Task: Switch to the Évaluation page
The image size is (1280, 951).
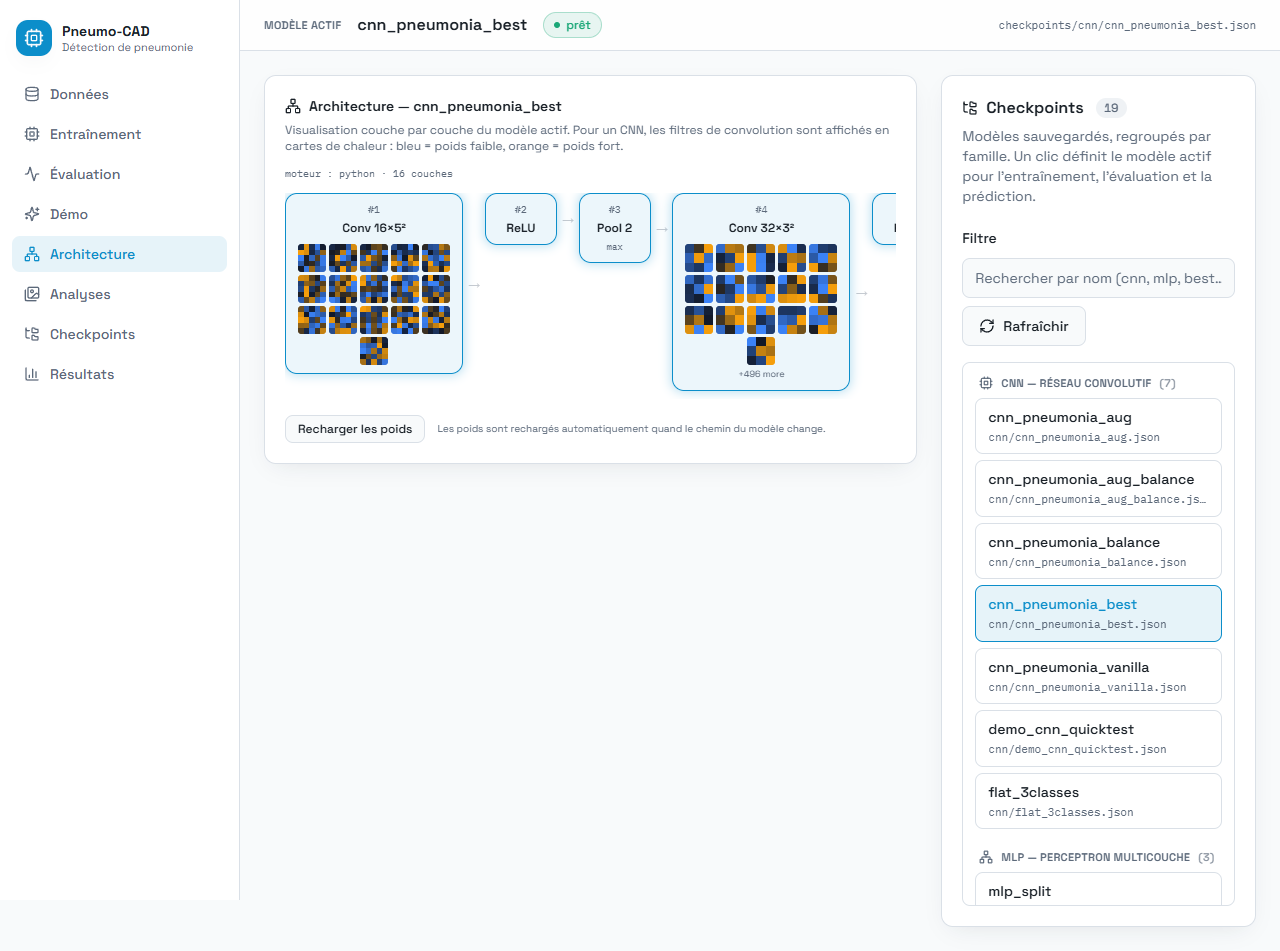Action: (119, 174)
